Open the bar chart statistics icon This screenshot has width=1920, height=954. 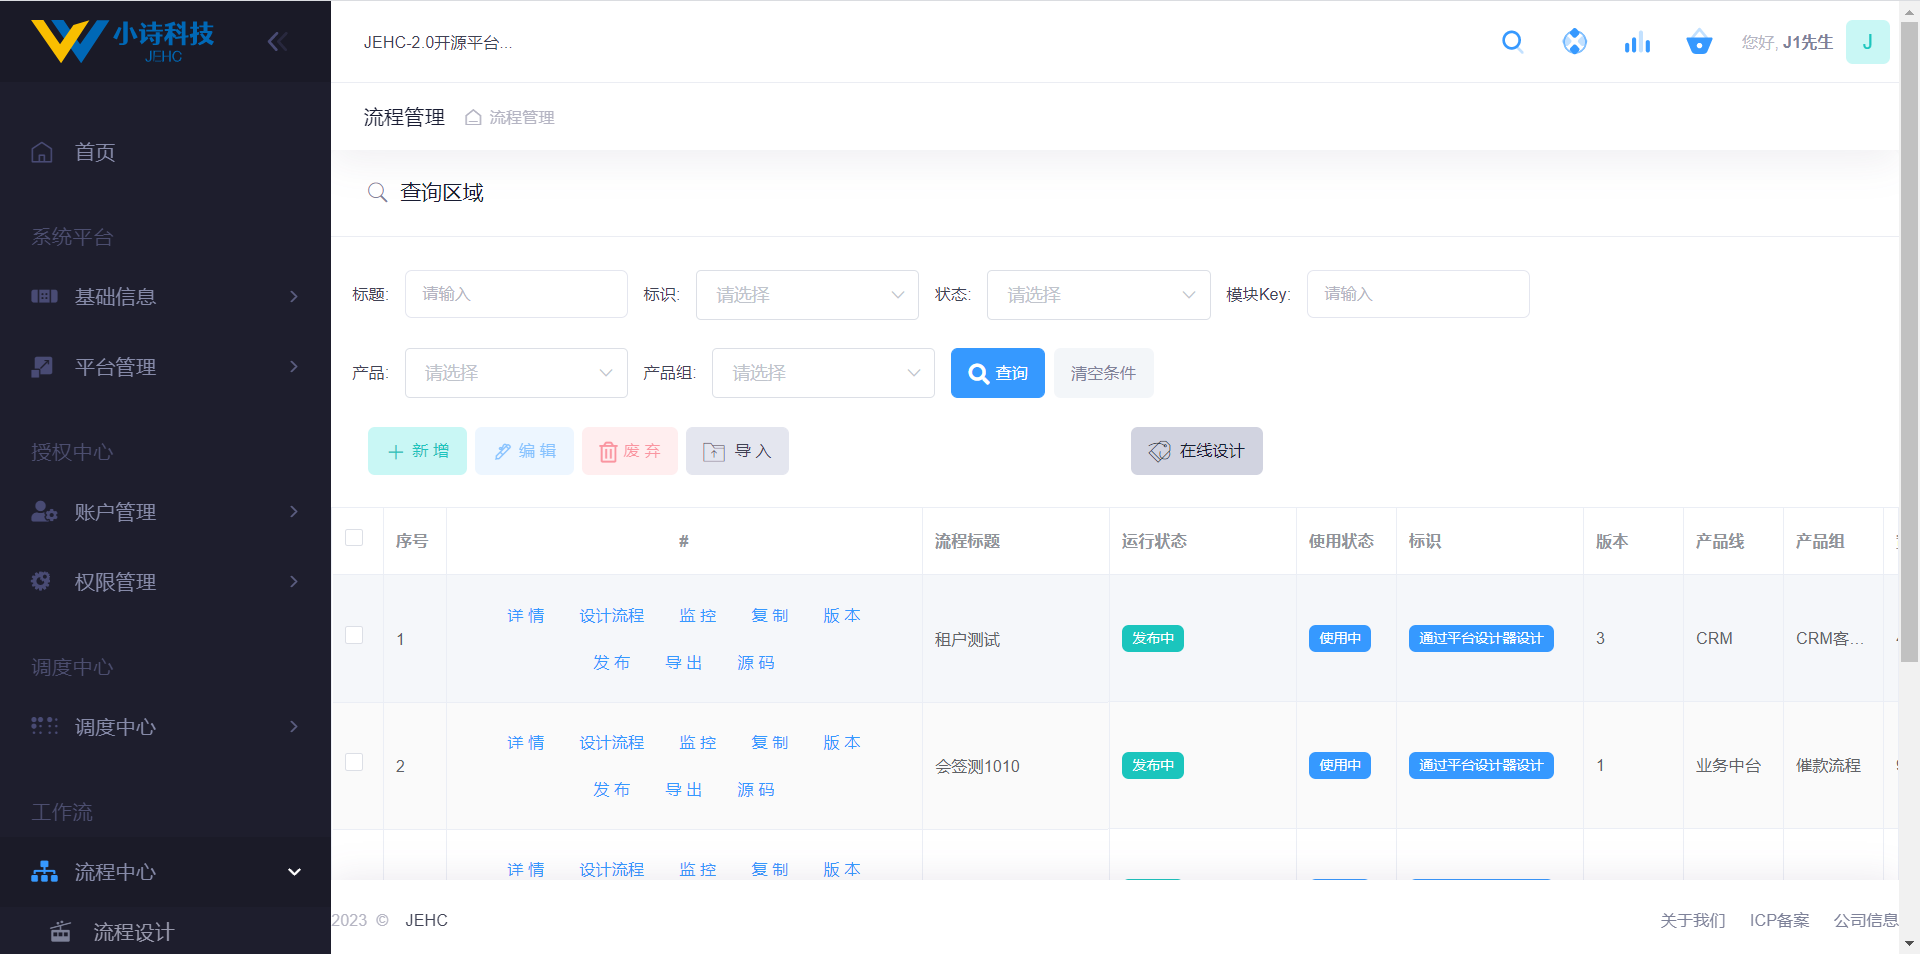coord(1637,42)
